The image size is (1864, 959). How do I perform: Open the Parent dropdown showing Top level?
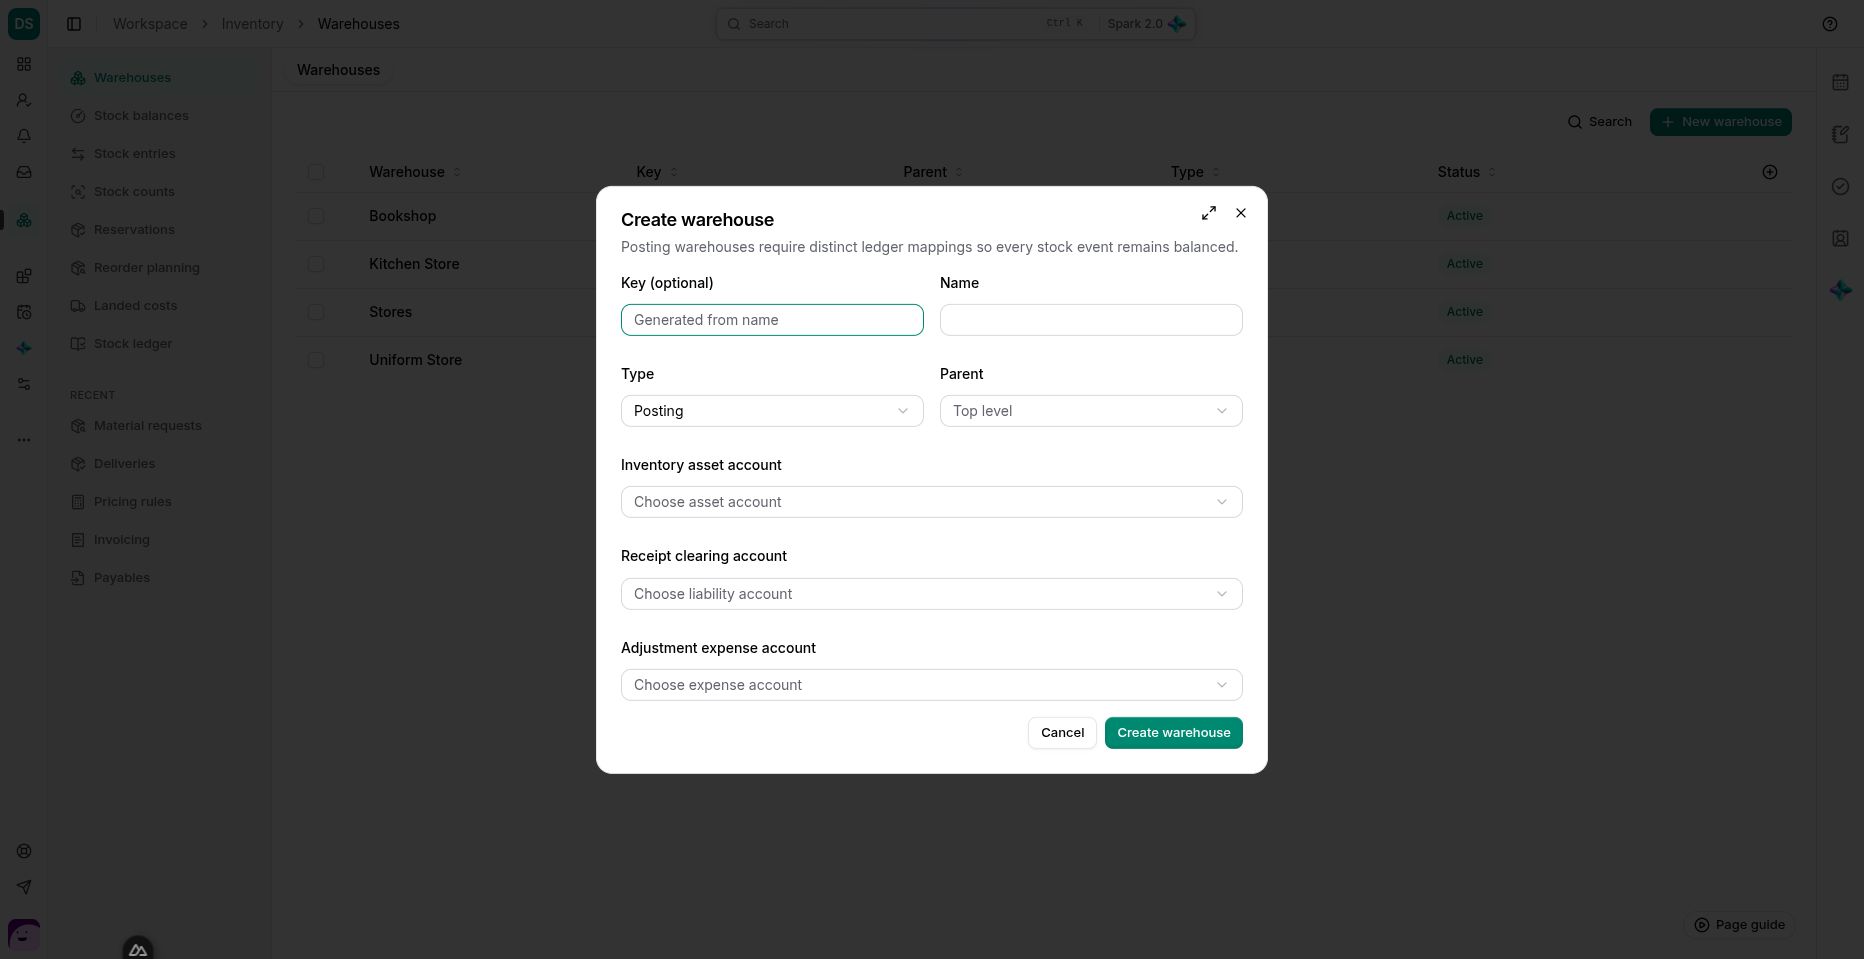[x=1091, y=411]
